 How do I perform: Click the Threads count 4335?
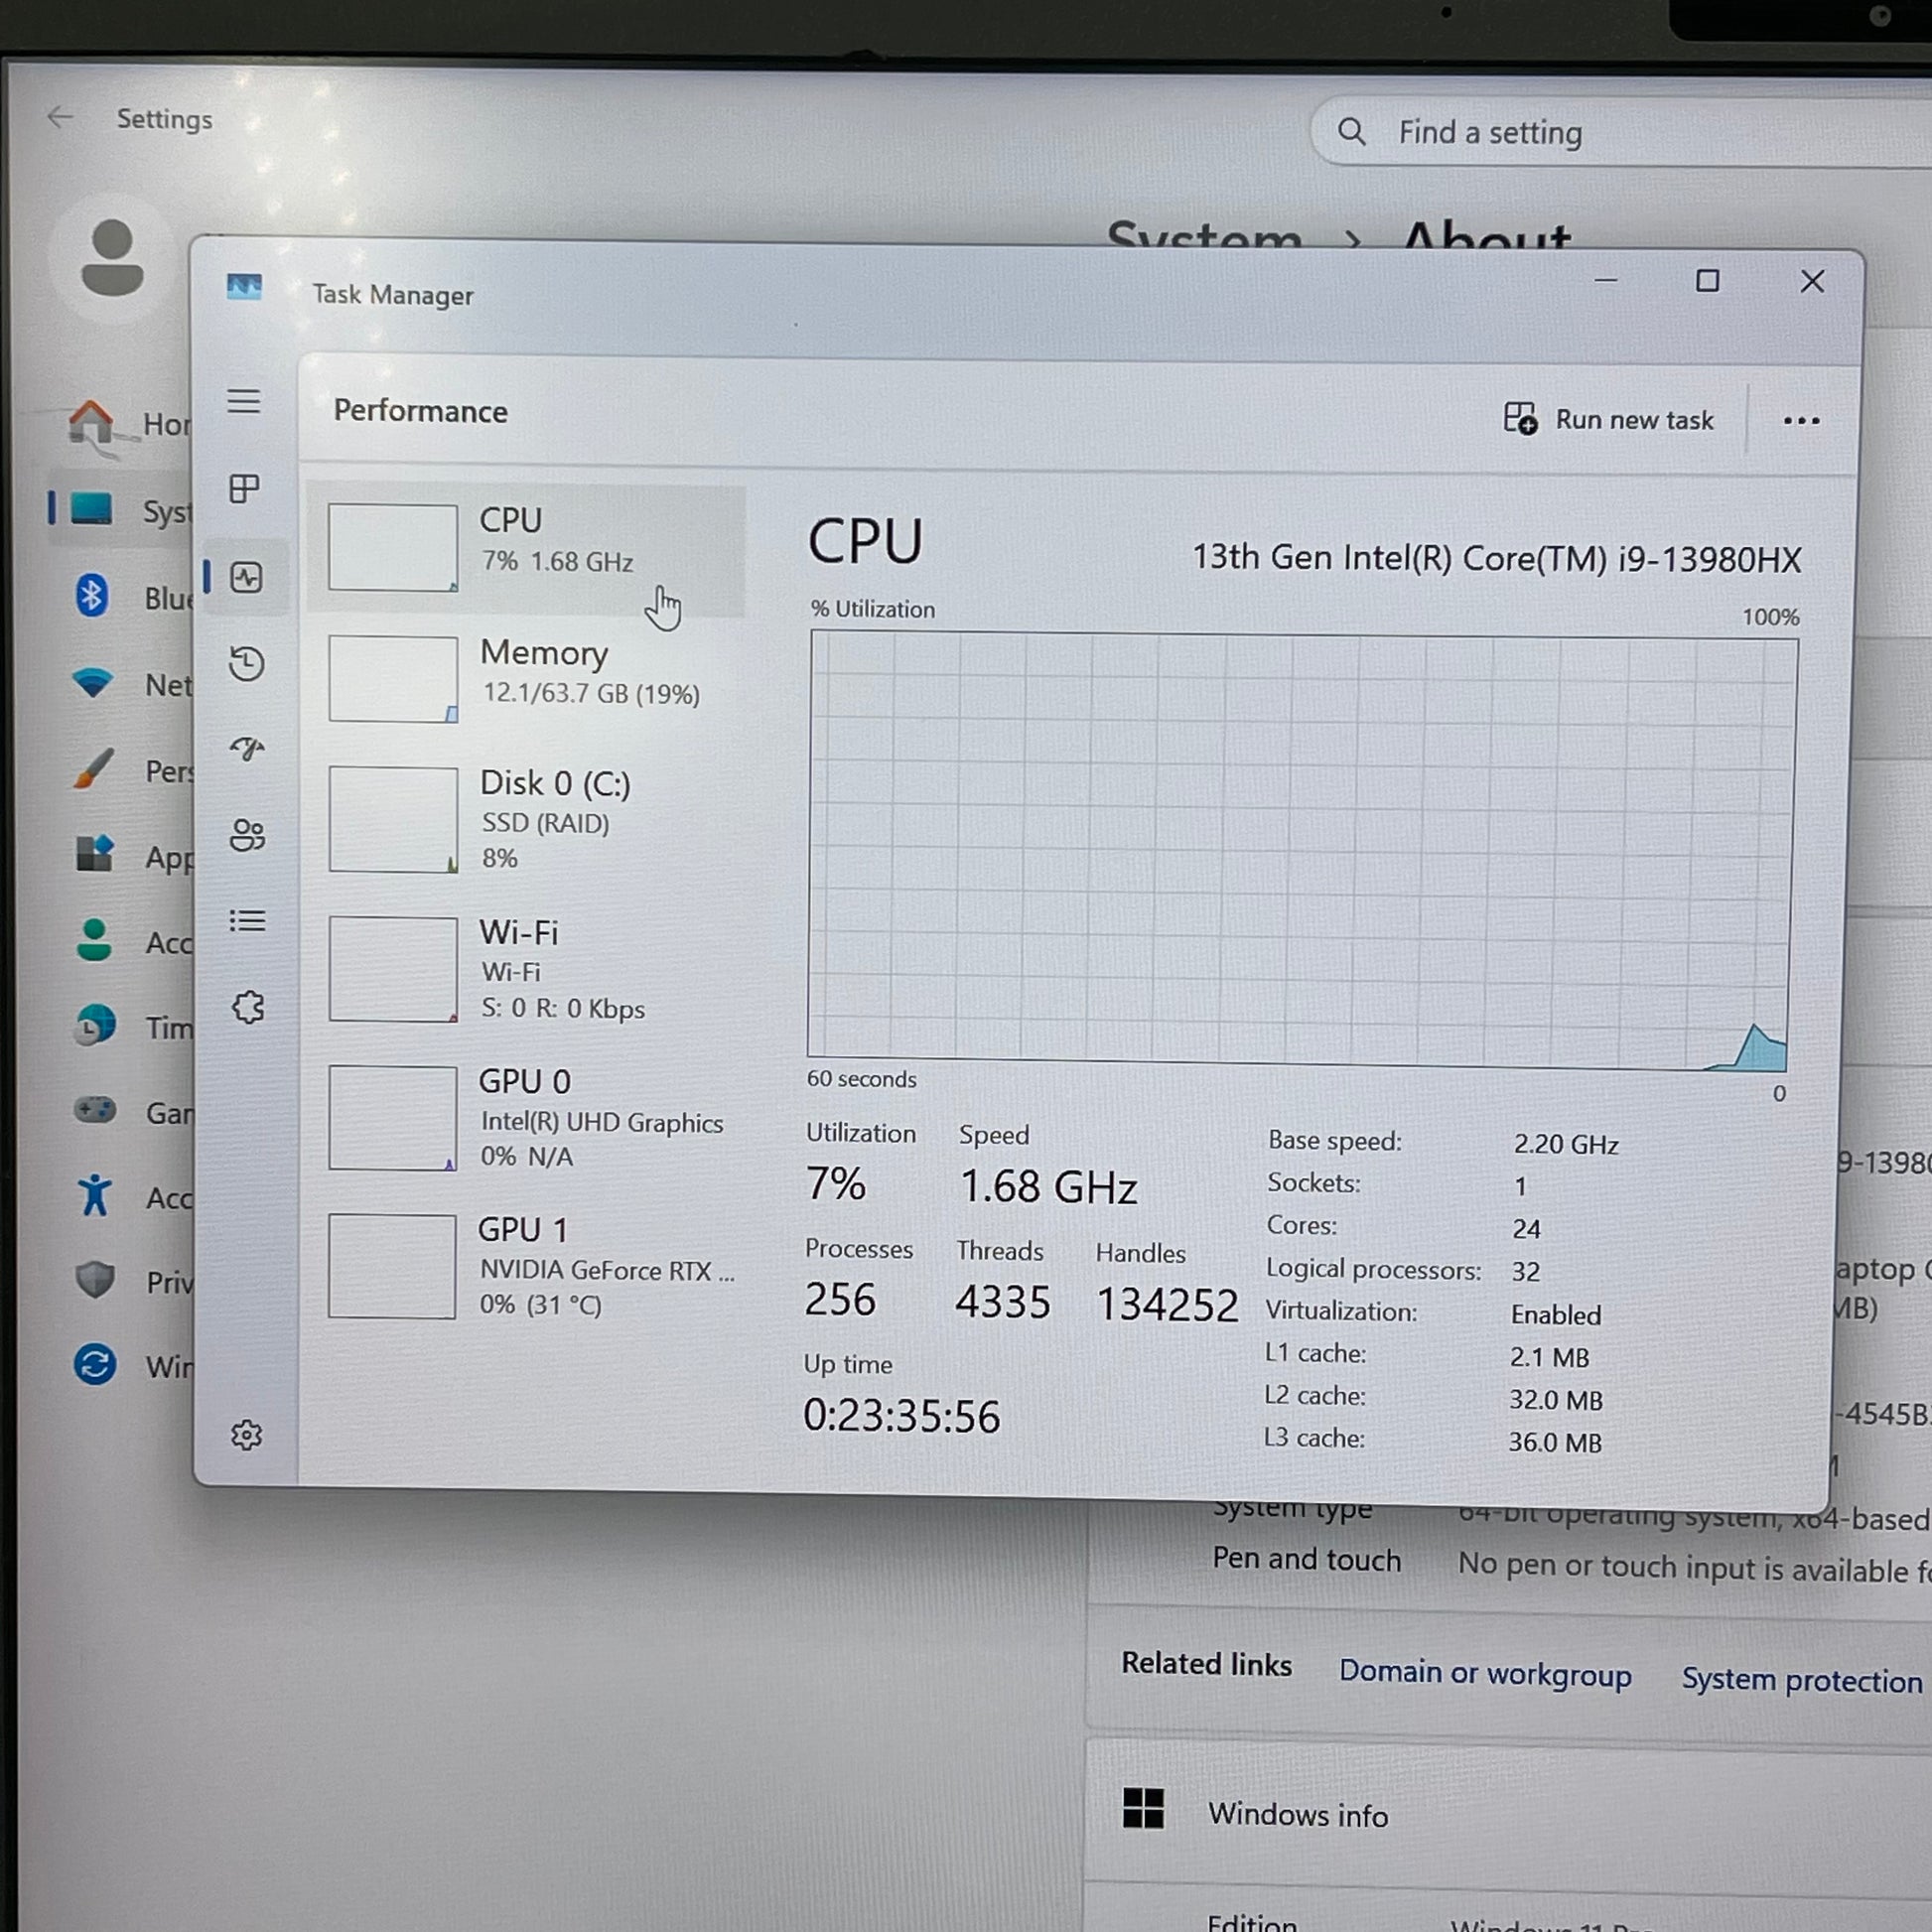pyautogui.click(x=1002, y=1302)
